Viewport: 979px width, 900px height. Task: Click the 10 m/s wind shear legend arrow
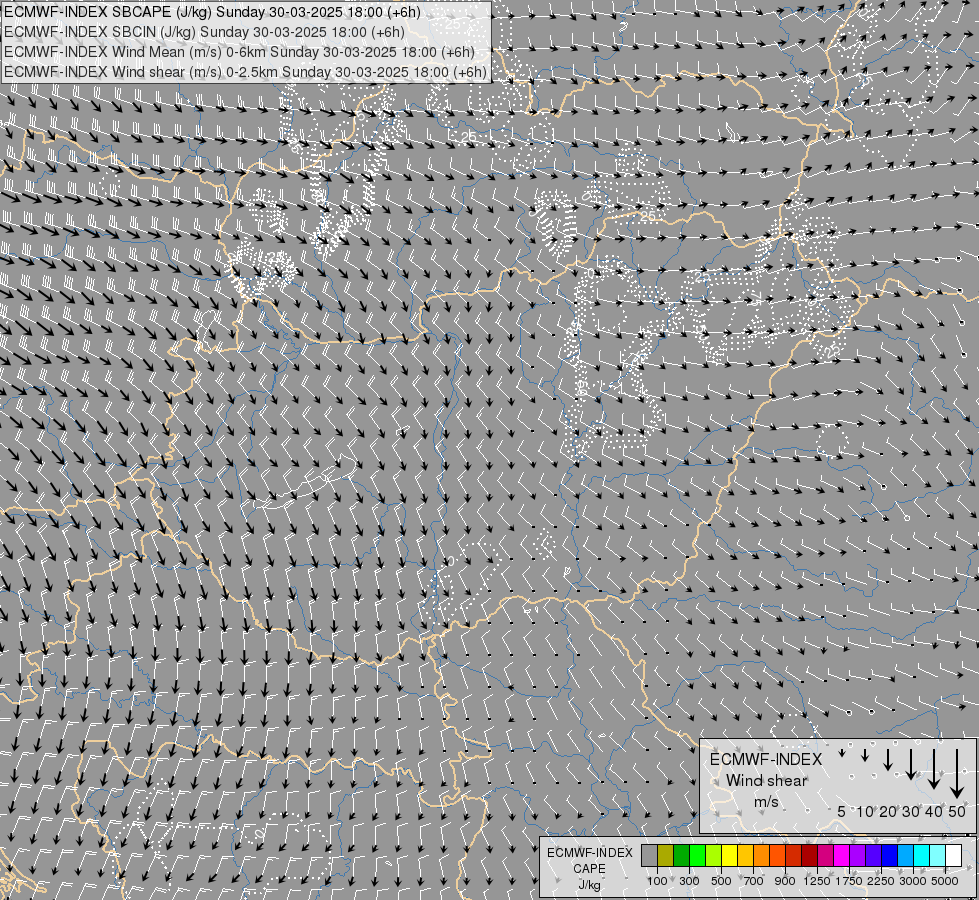(x=865, y=755)
